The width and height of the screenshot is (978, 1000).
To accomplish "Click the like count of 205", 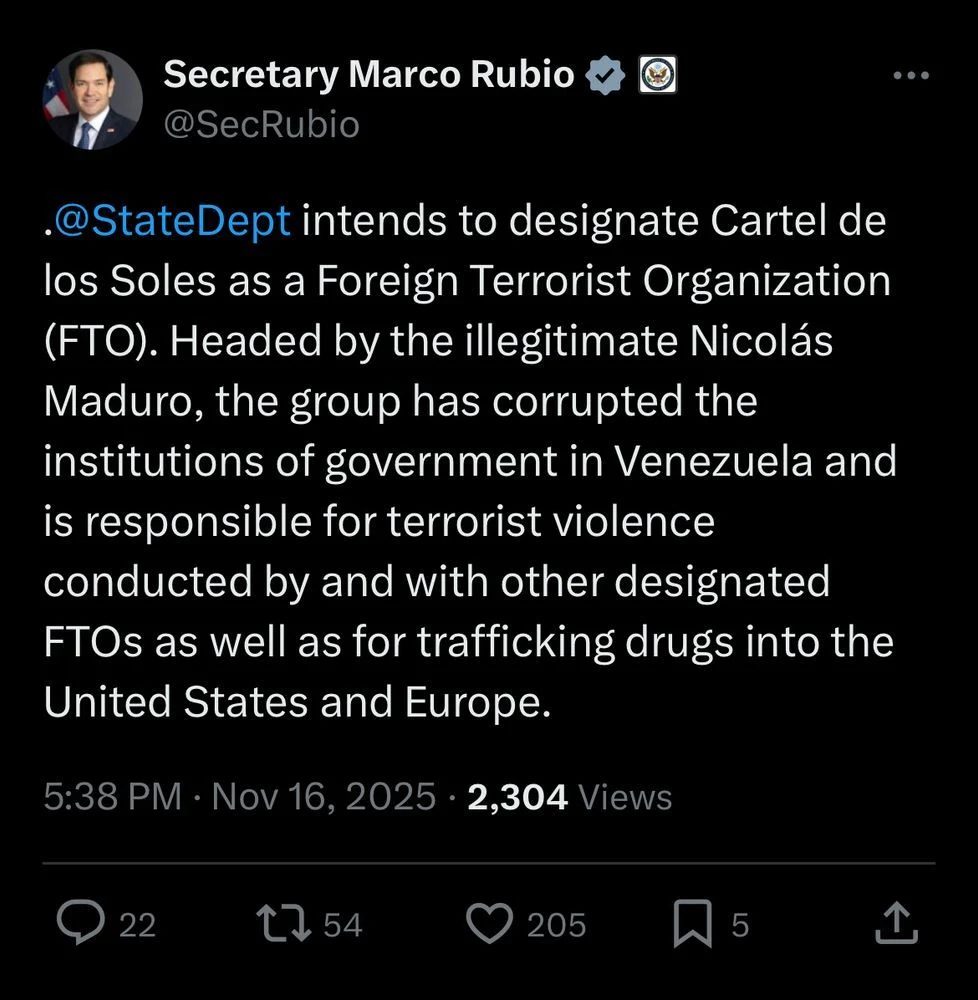I will tap(556, 925).
